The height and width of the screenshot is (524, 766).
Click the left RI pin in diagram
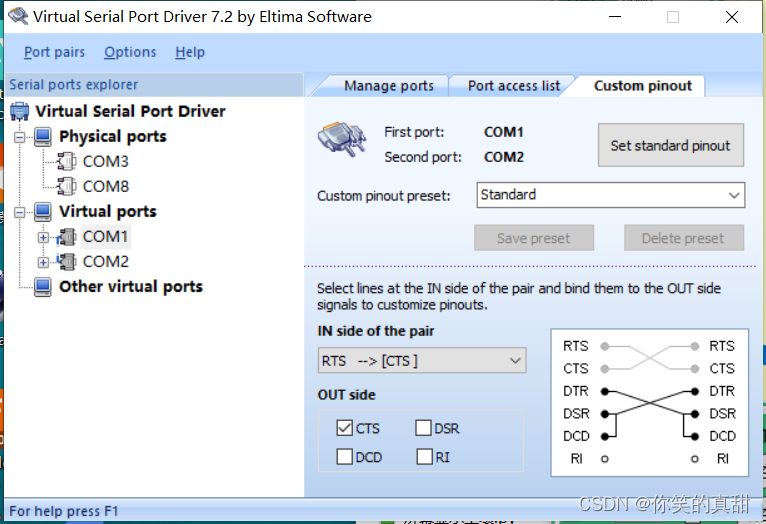[x=605, y=459]
